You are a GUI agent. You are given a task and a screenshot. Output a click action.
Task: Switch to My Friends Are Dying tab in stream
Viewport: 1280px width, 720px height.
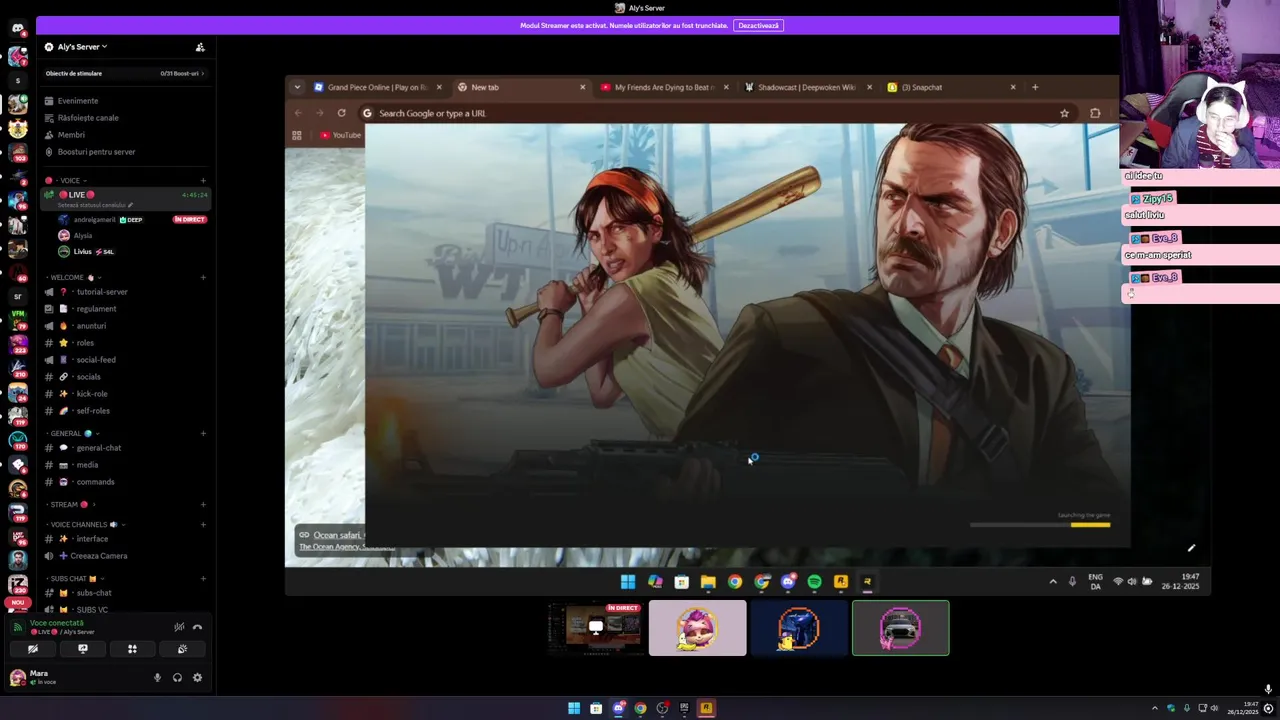(665, 87)
